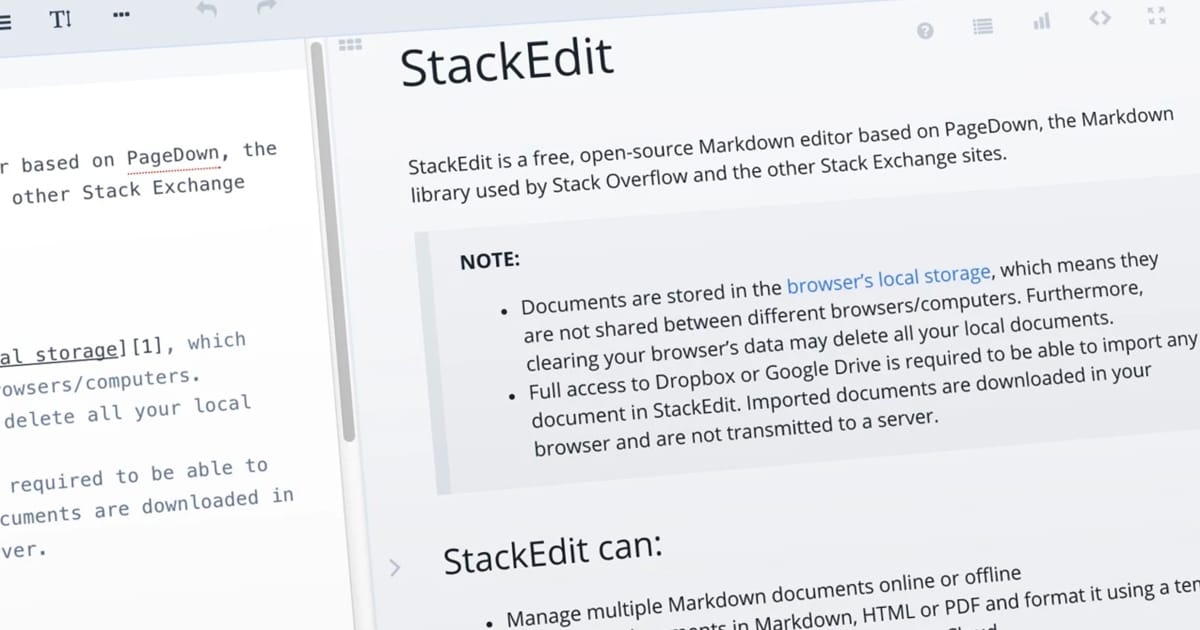Click the StackEdit title heading in preview
Viewport: 1200px width, 630px height.
point(506,62)
